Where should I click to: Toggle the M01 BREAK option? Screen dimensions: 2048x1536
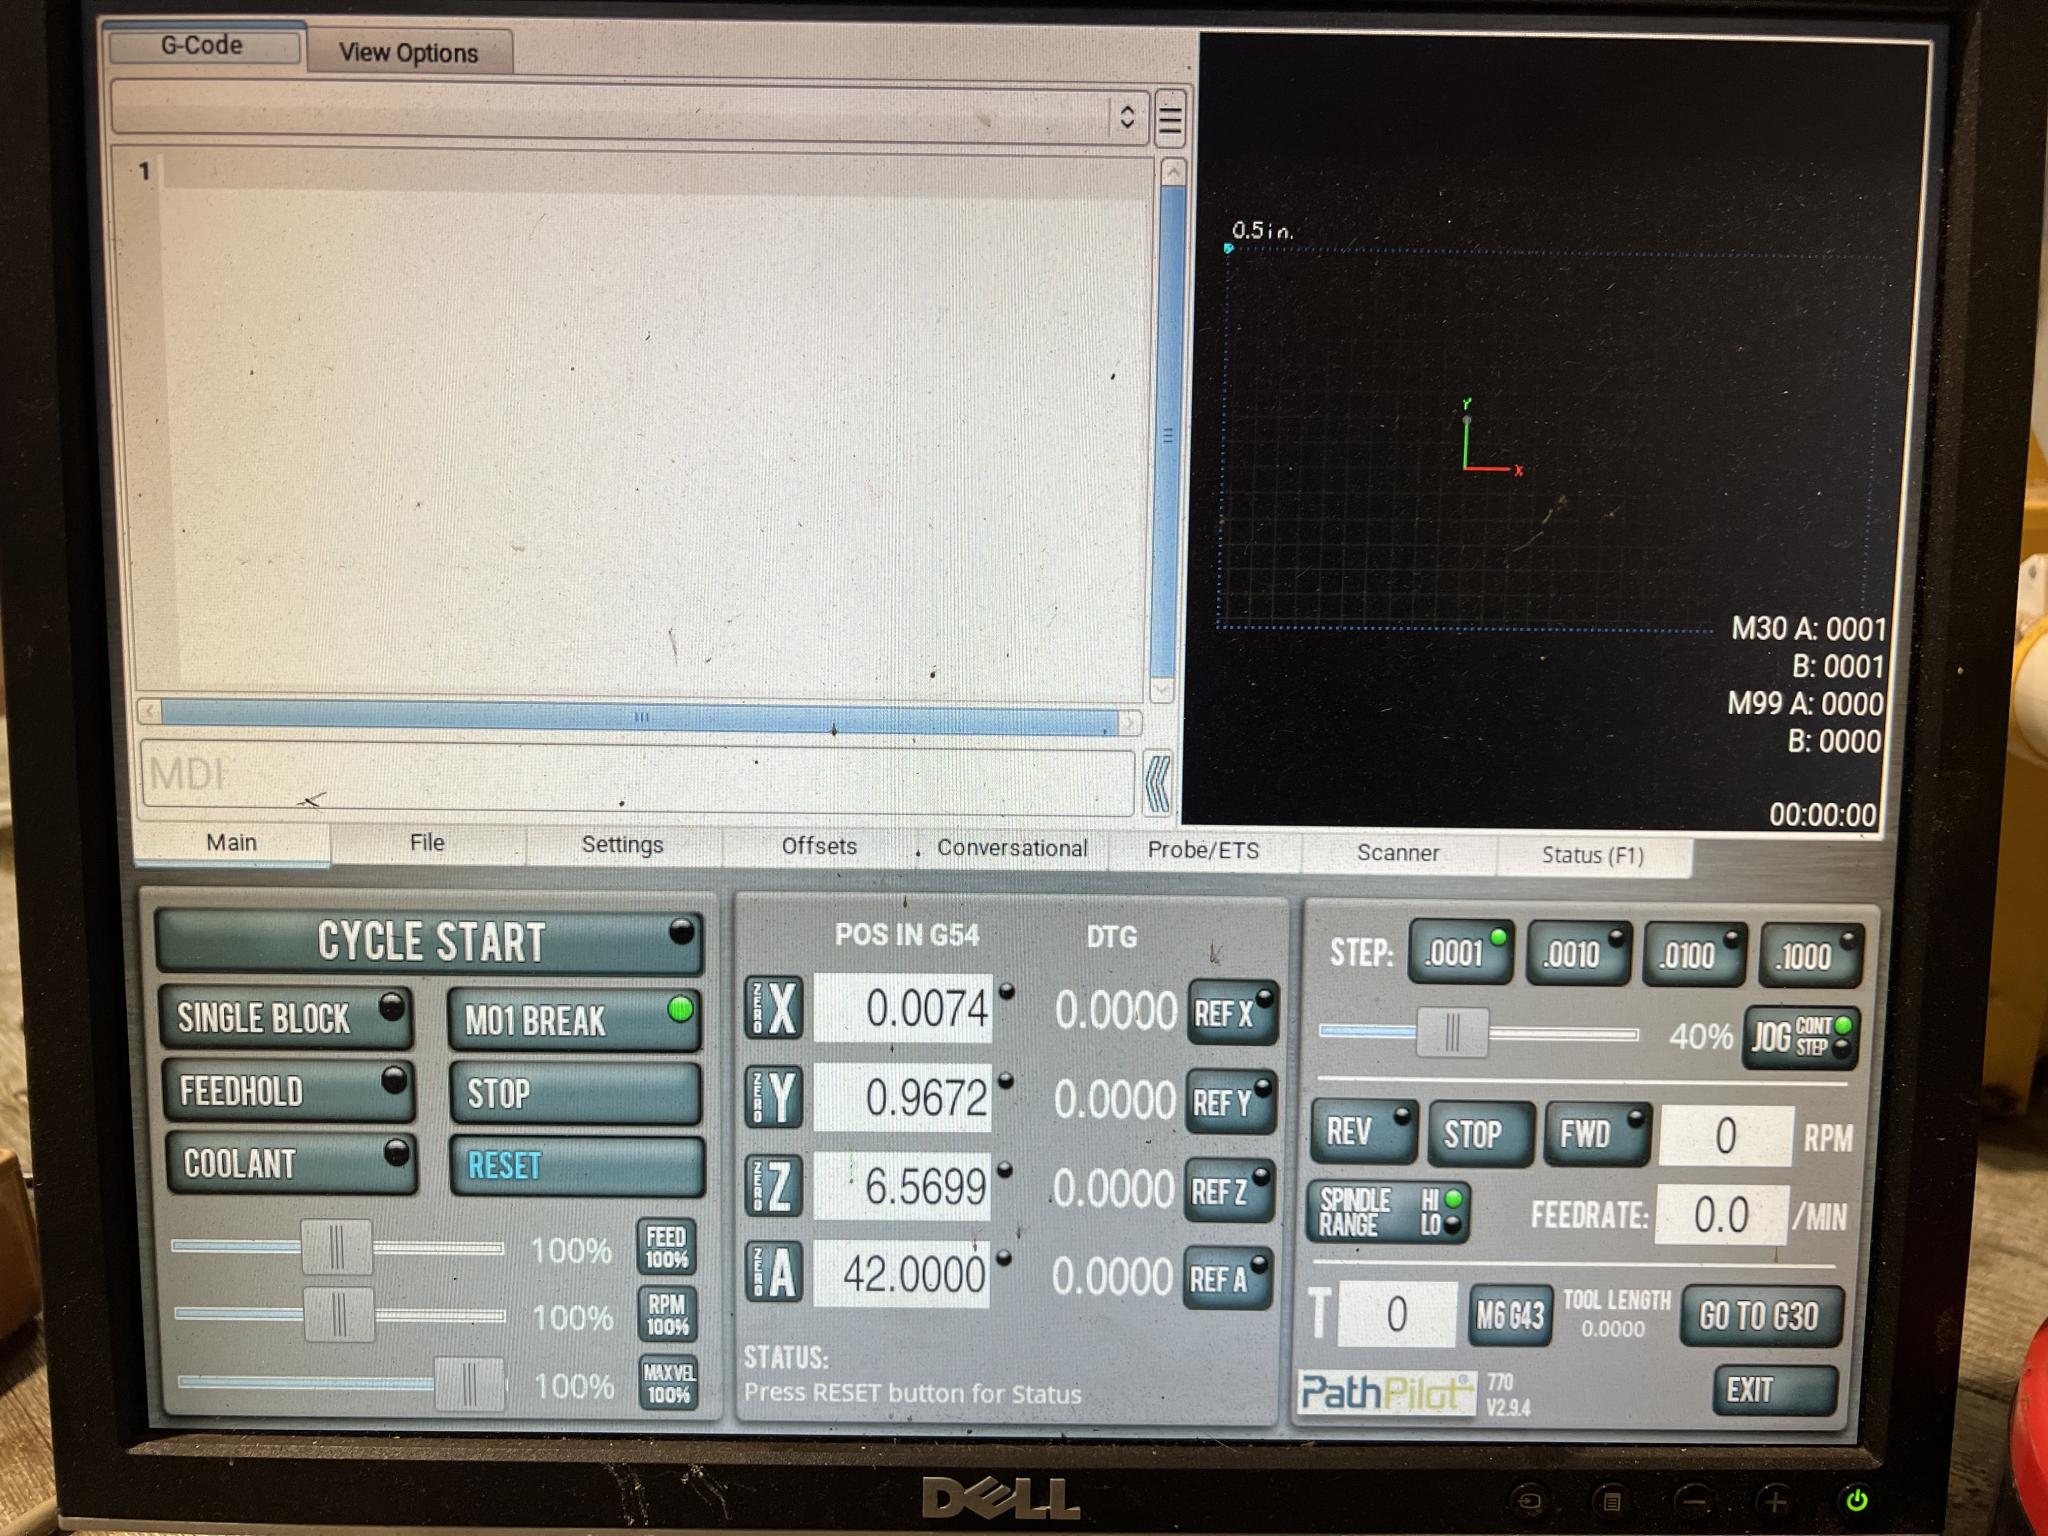click(x=573, y=1020)
